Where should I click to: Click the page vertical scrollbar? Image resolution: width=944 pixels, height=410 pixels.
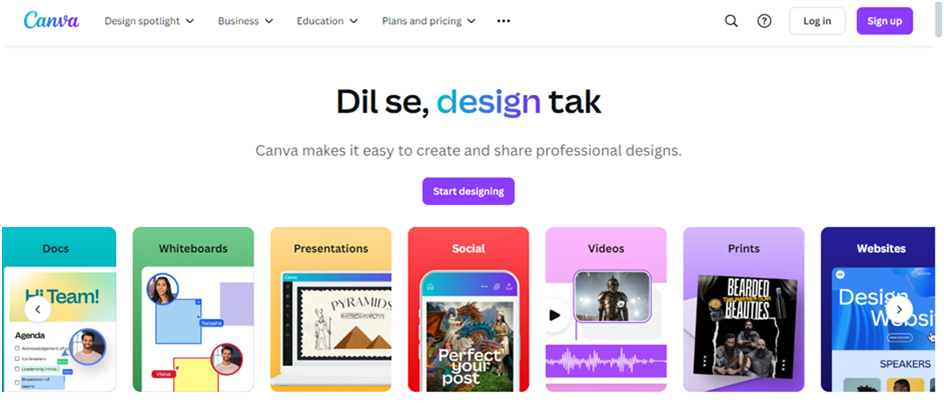tap(939, 18)
